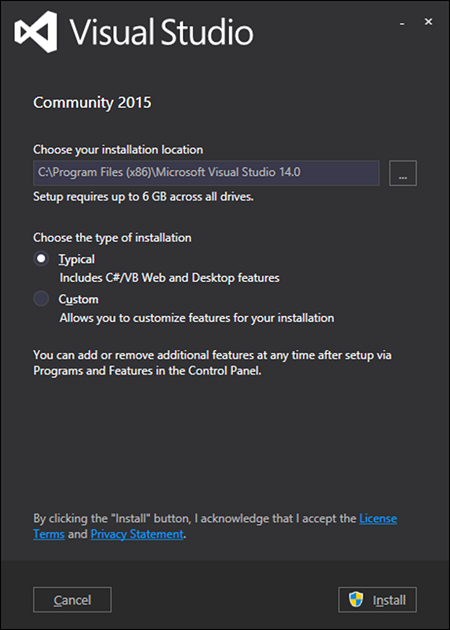Click the 'Visual Studio' title text
Screen dimensions: 450x630
162,32
